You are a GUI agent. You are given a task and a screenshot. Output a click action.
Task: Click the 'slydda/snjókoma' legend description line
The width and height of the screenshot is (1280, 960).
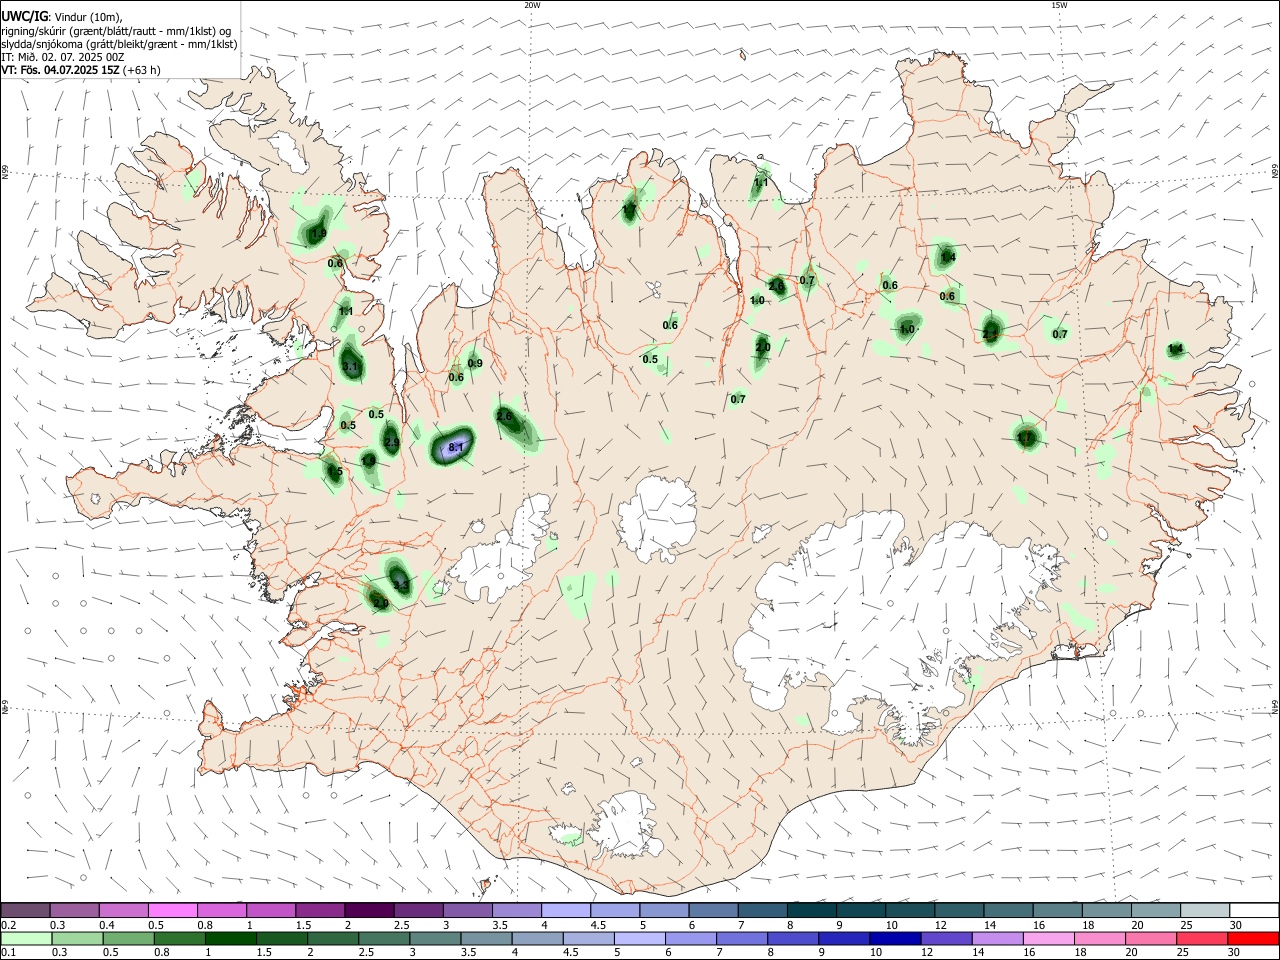119,43
